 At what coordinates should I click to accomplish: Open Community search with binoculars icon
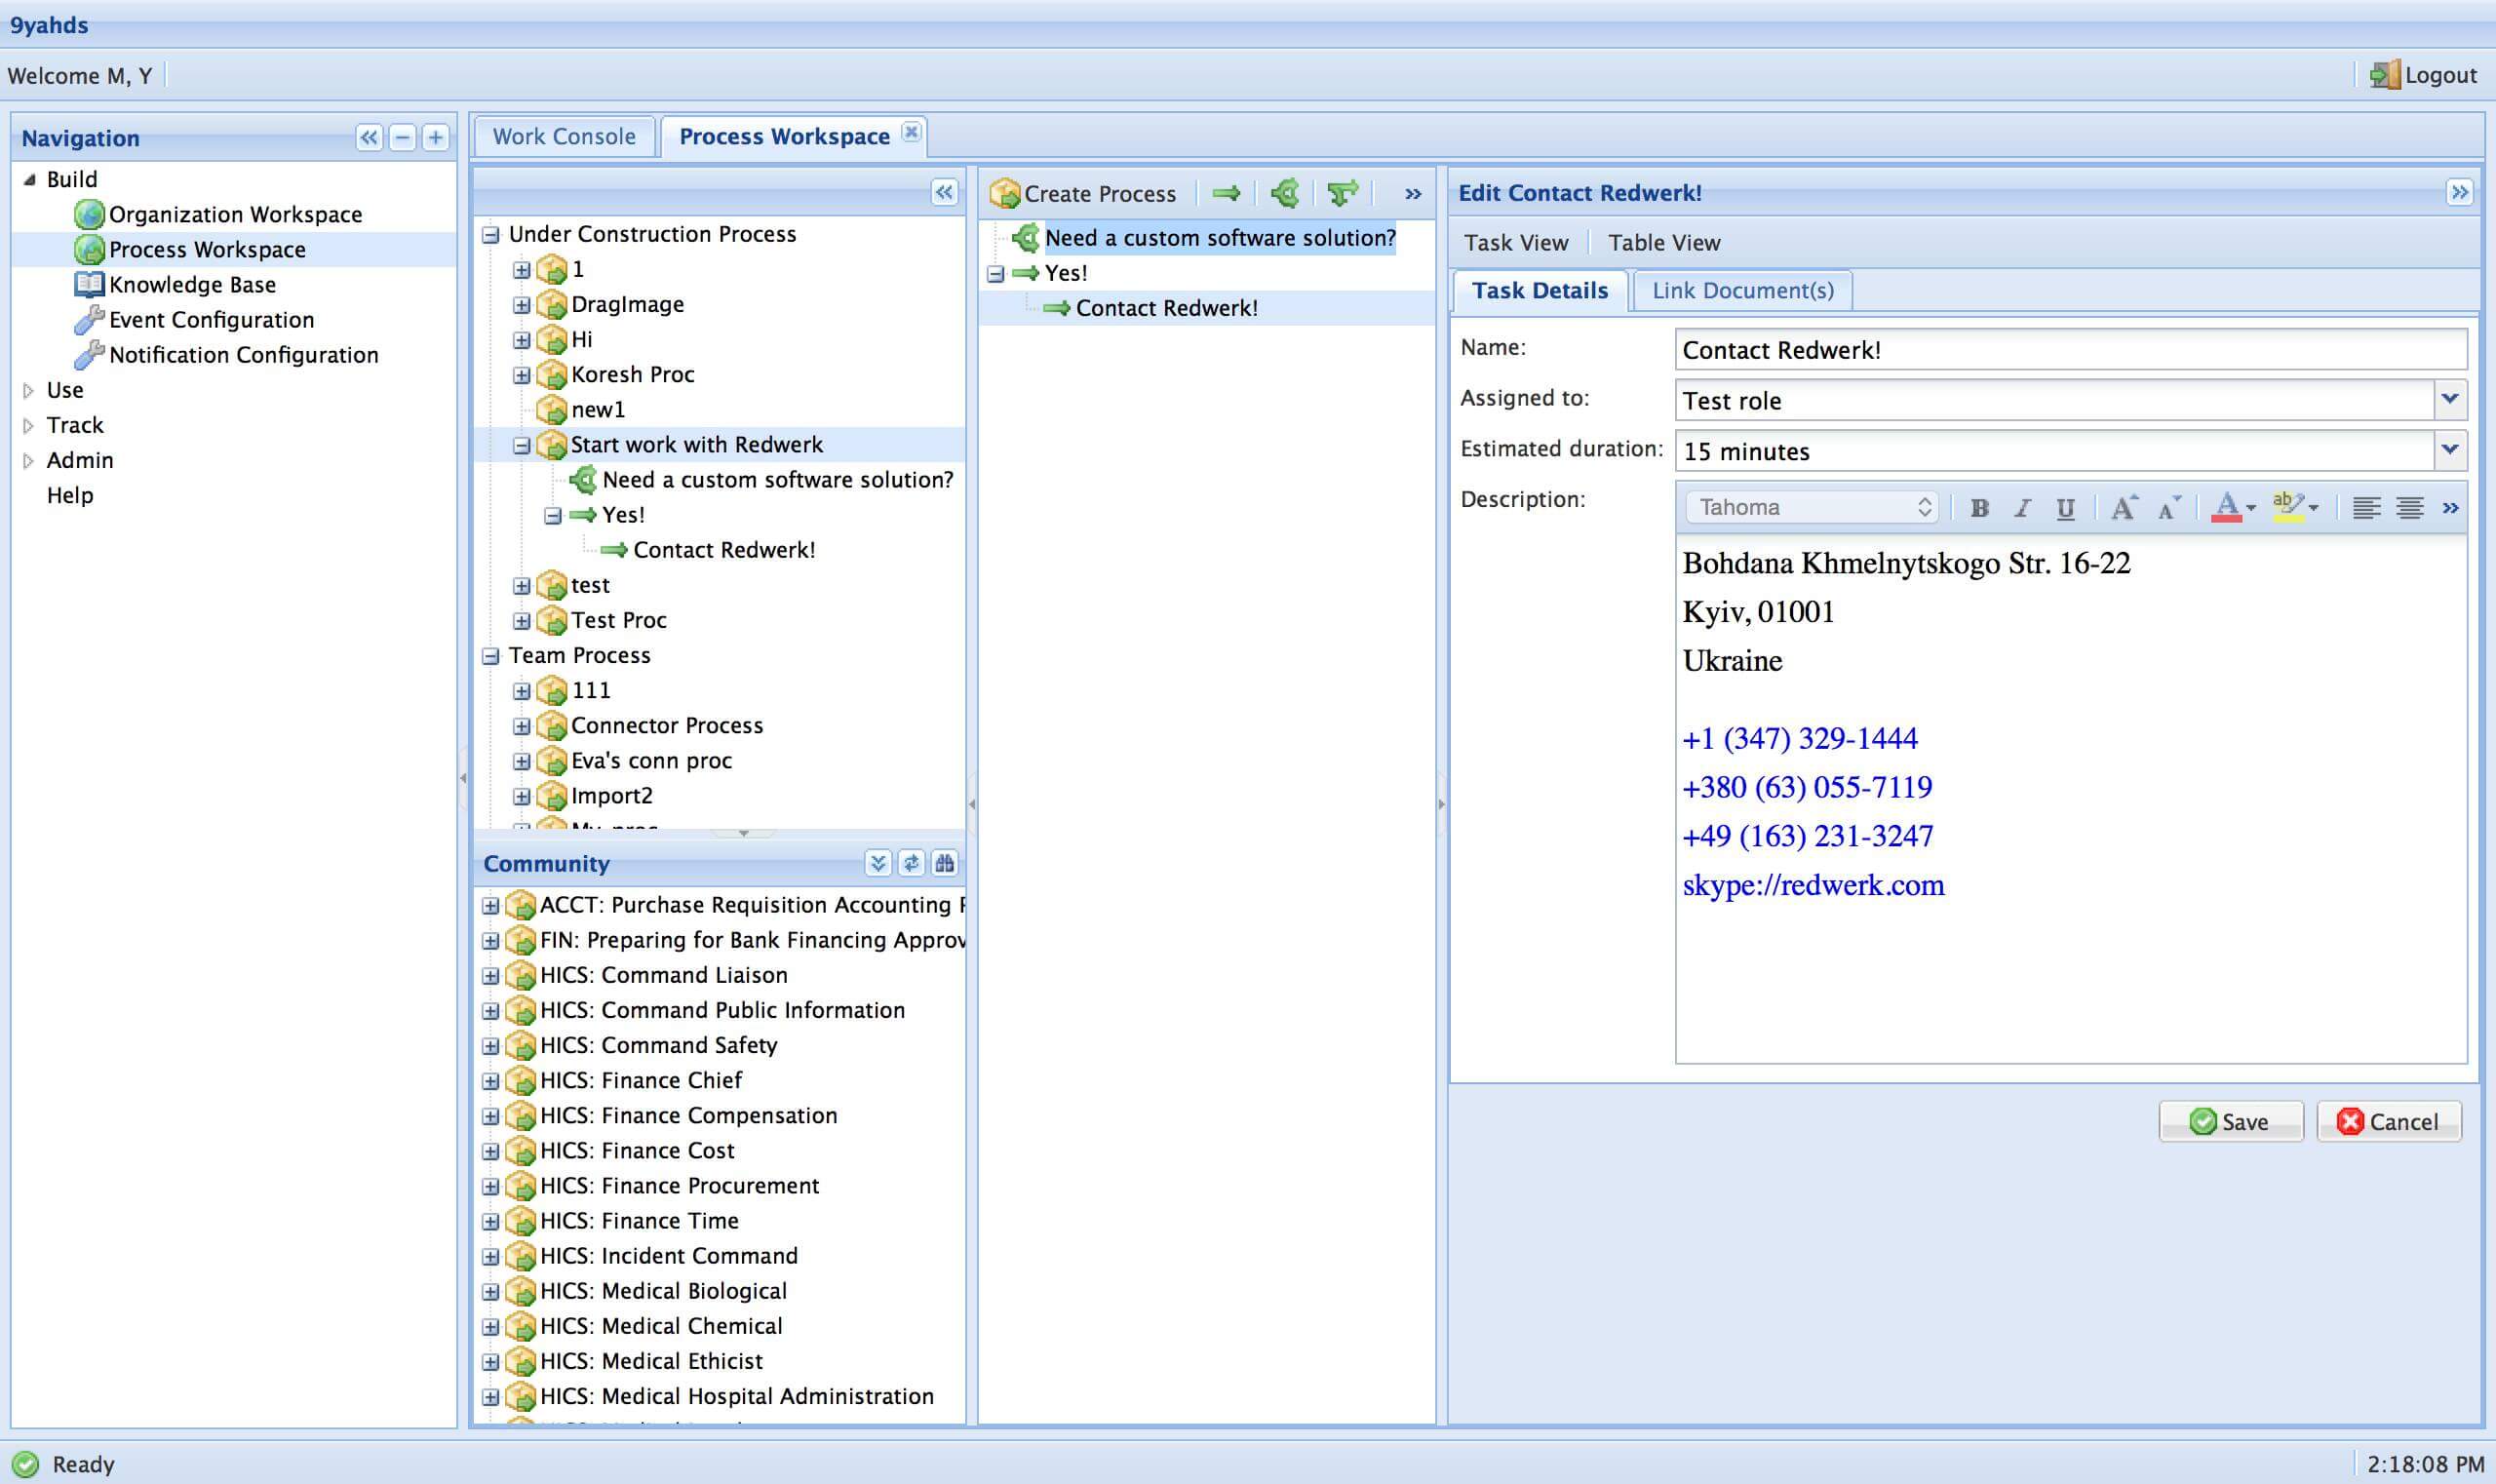pos(944,862)
